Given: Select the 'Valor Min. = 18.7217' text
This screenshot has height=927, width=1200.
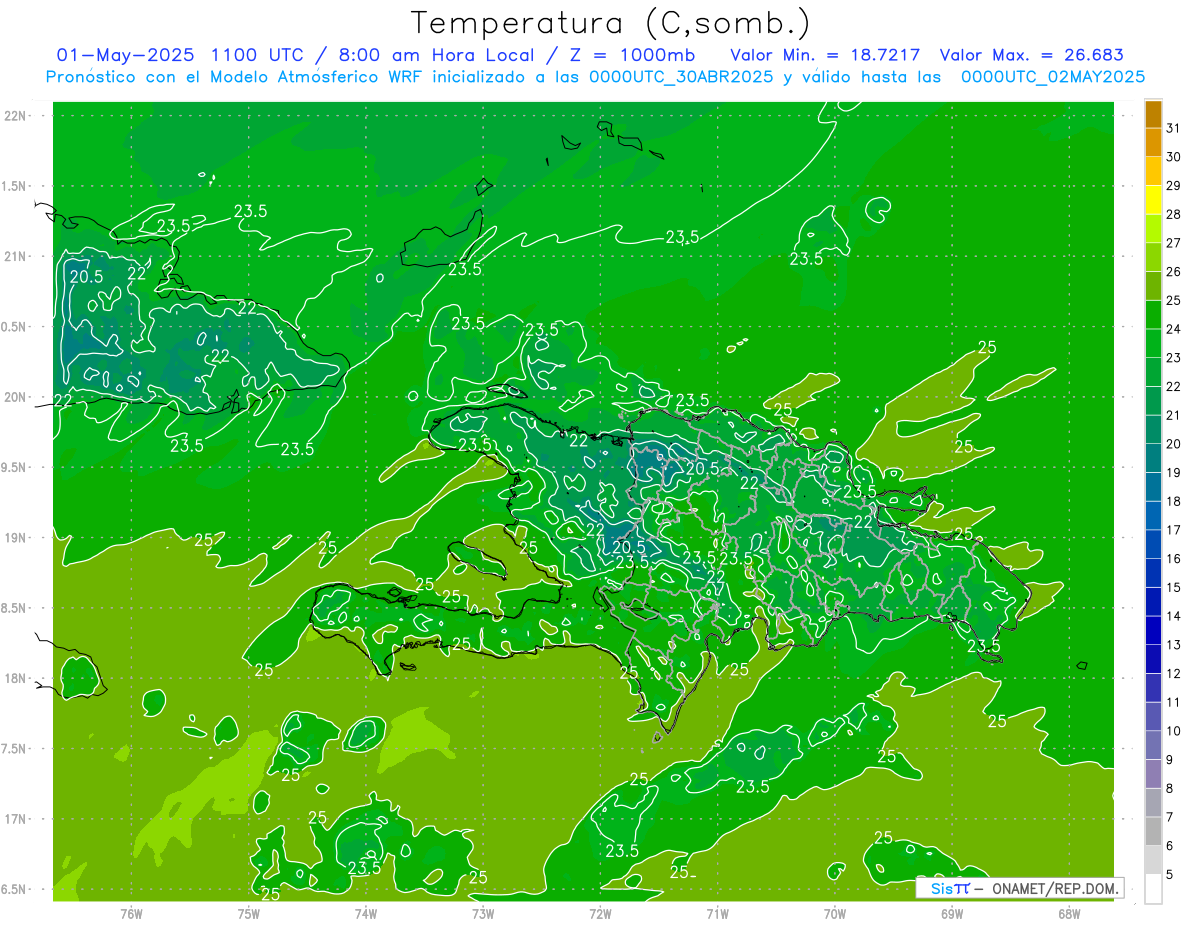Looking at the screenshot, I should [x=825, y=55].
